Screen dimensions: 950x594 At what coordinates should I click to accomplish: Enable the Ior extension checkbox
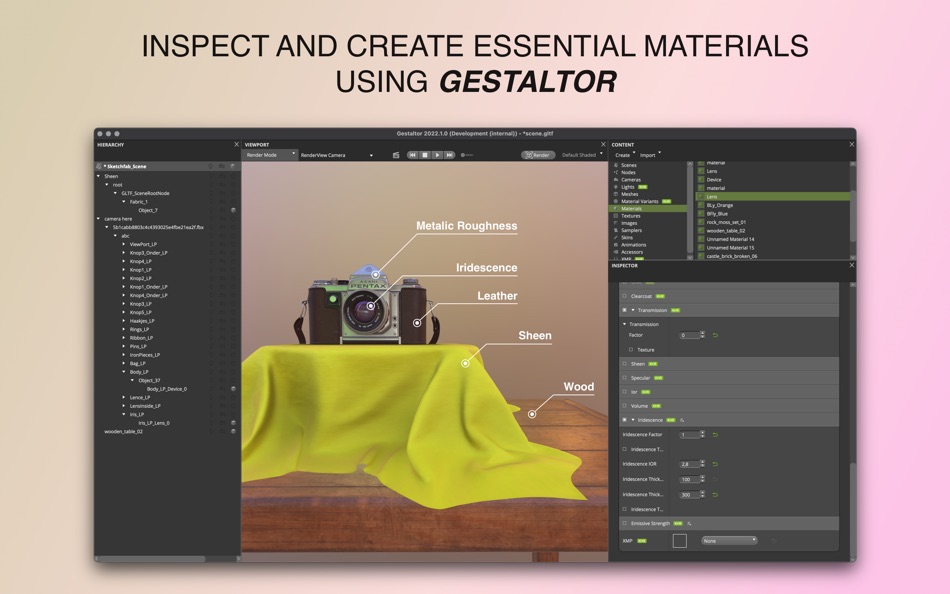pyautogui.click(x=625, y=392)
